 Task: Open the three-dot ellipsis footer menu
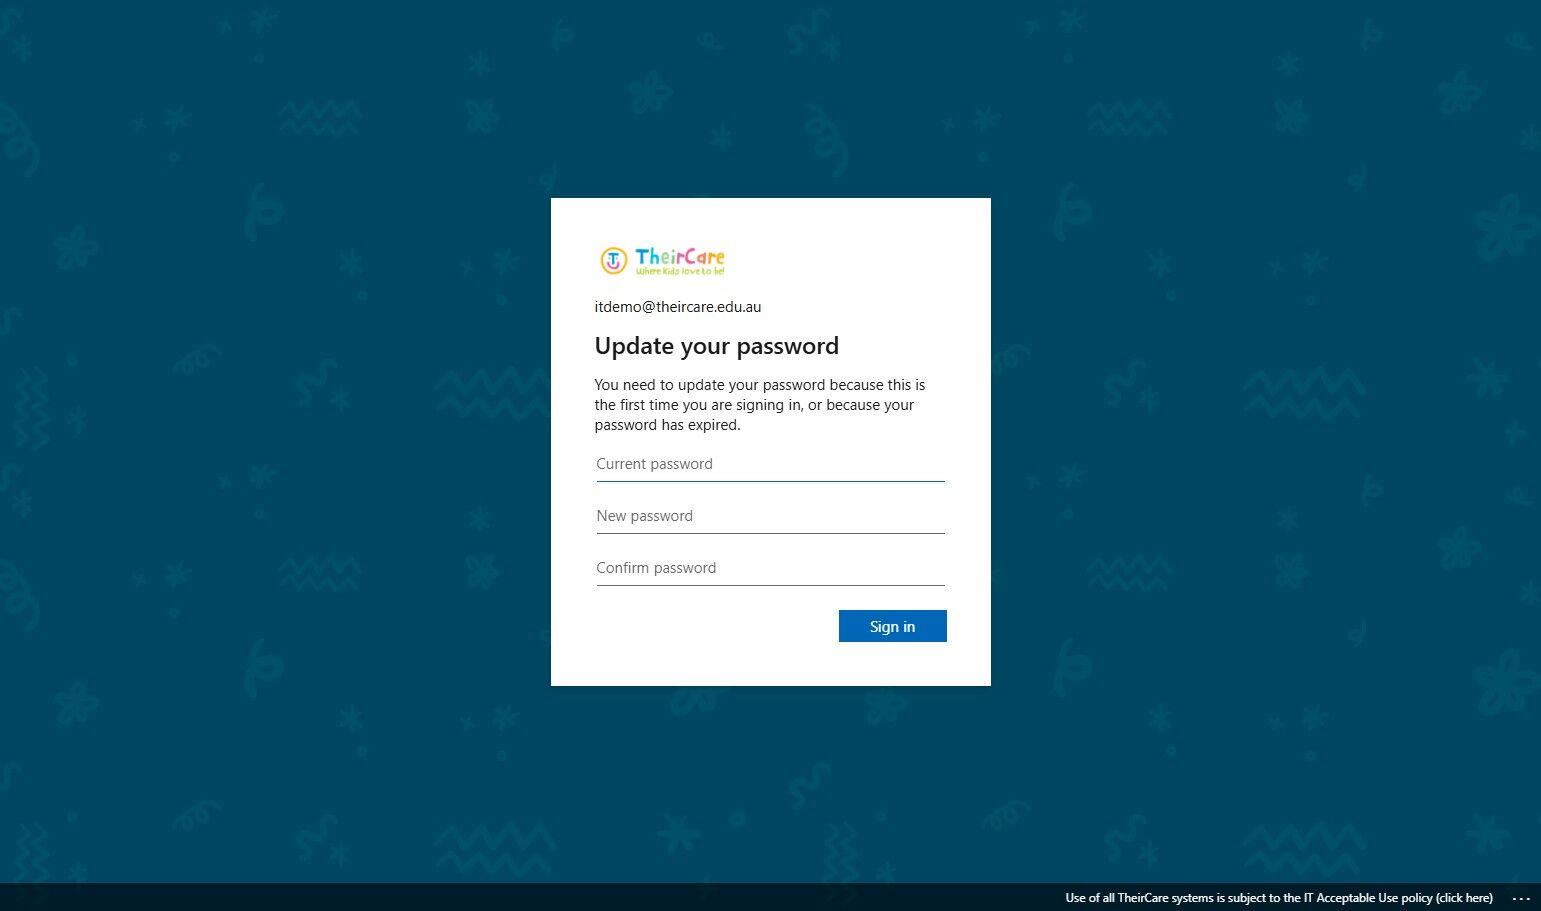1521,898
